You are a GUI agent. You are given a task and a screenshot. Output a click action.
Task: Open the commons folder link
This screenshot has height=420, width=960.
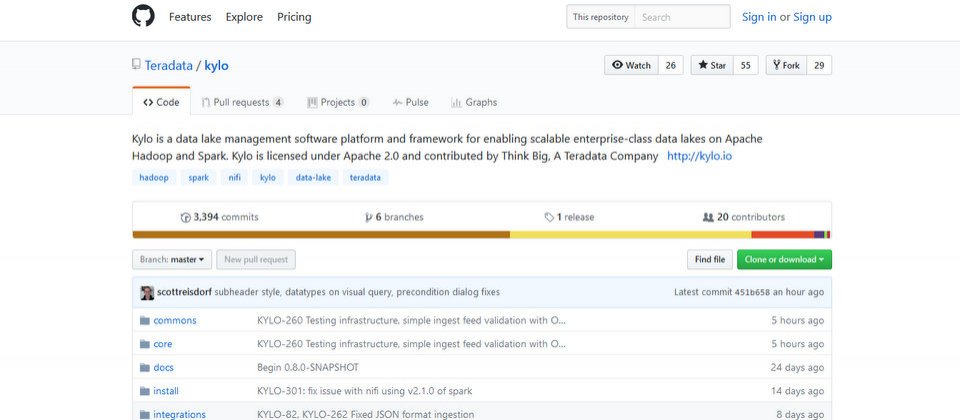174,320
